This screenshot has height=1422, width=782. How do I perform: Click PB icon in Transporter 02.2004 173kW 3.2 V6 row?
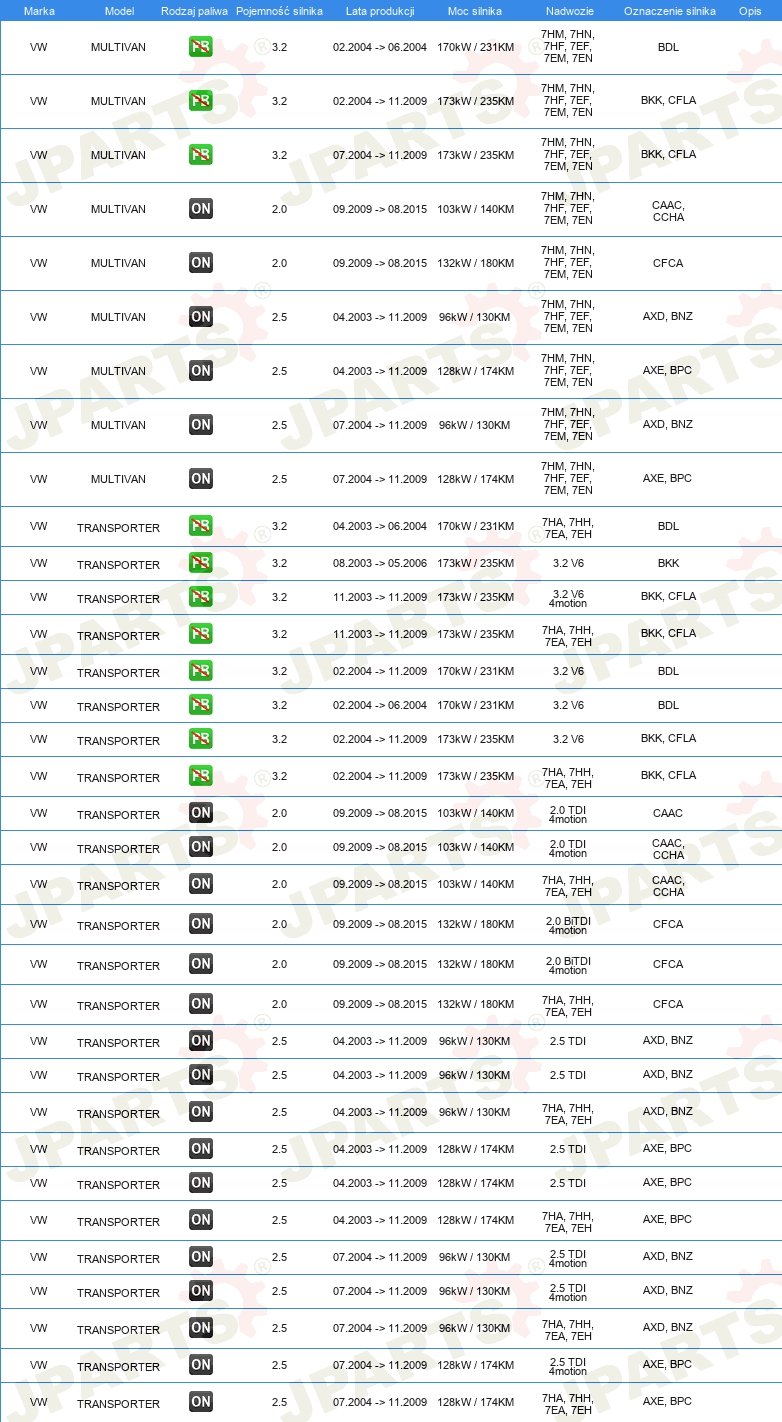coord(201,738)
